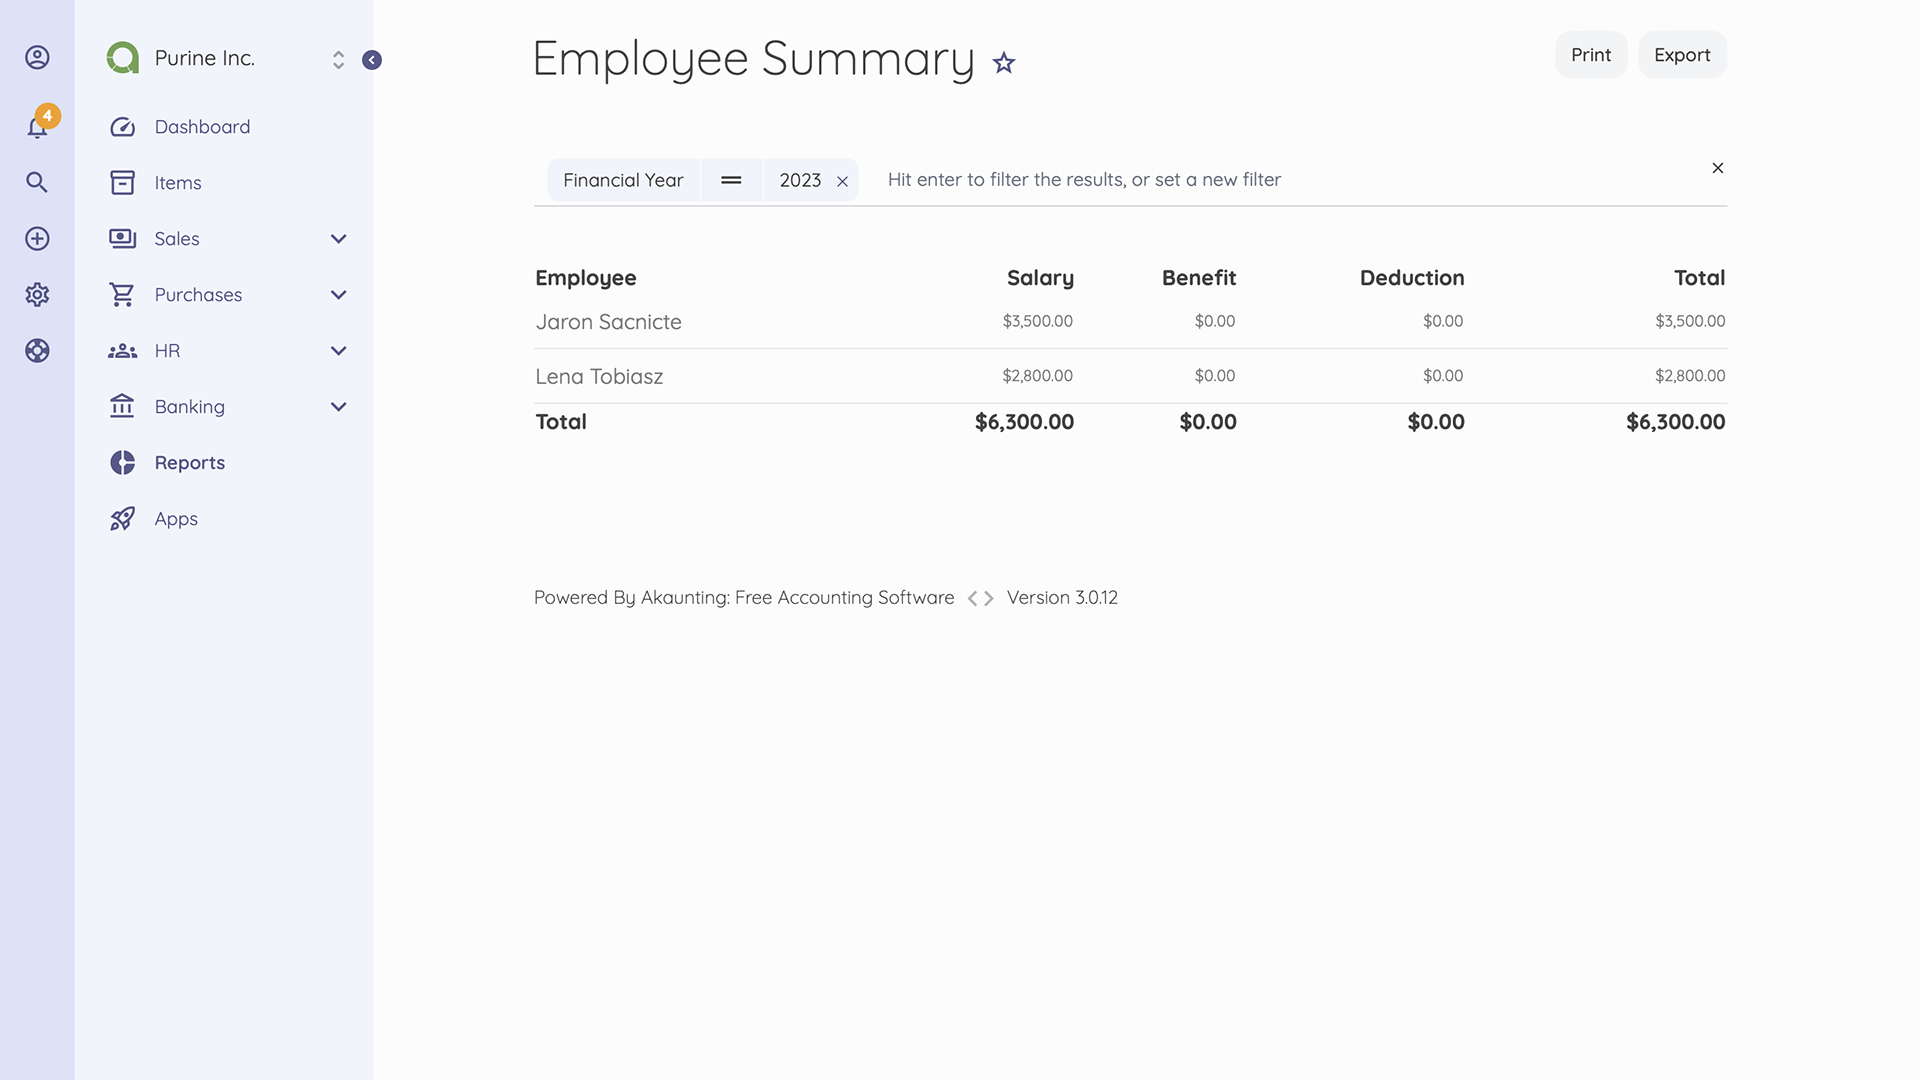
Task: Print the Employee Summary report
Action: tap(1590, 55)
